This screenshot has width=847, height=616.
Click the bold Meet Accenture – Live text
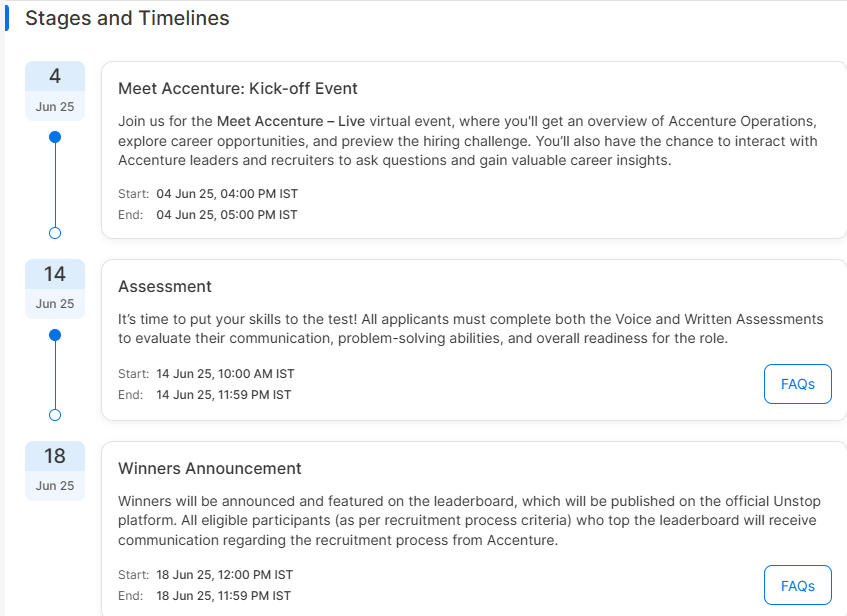[x=291, y=121]
